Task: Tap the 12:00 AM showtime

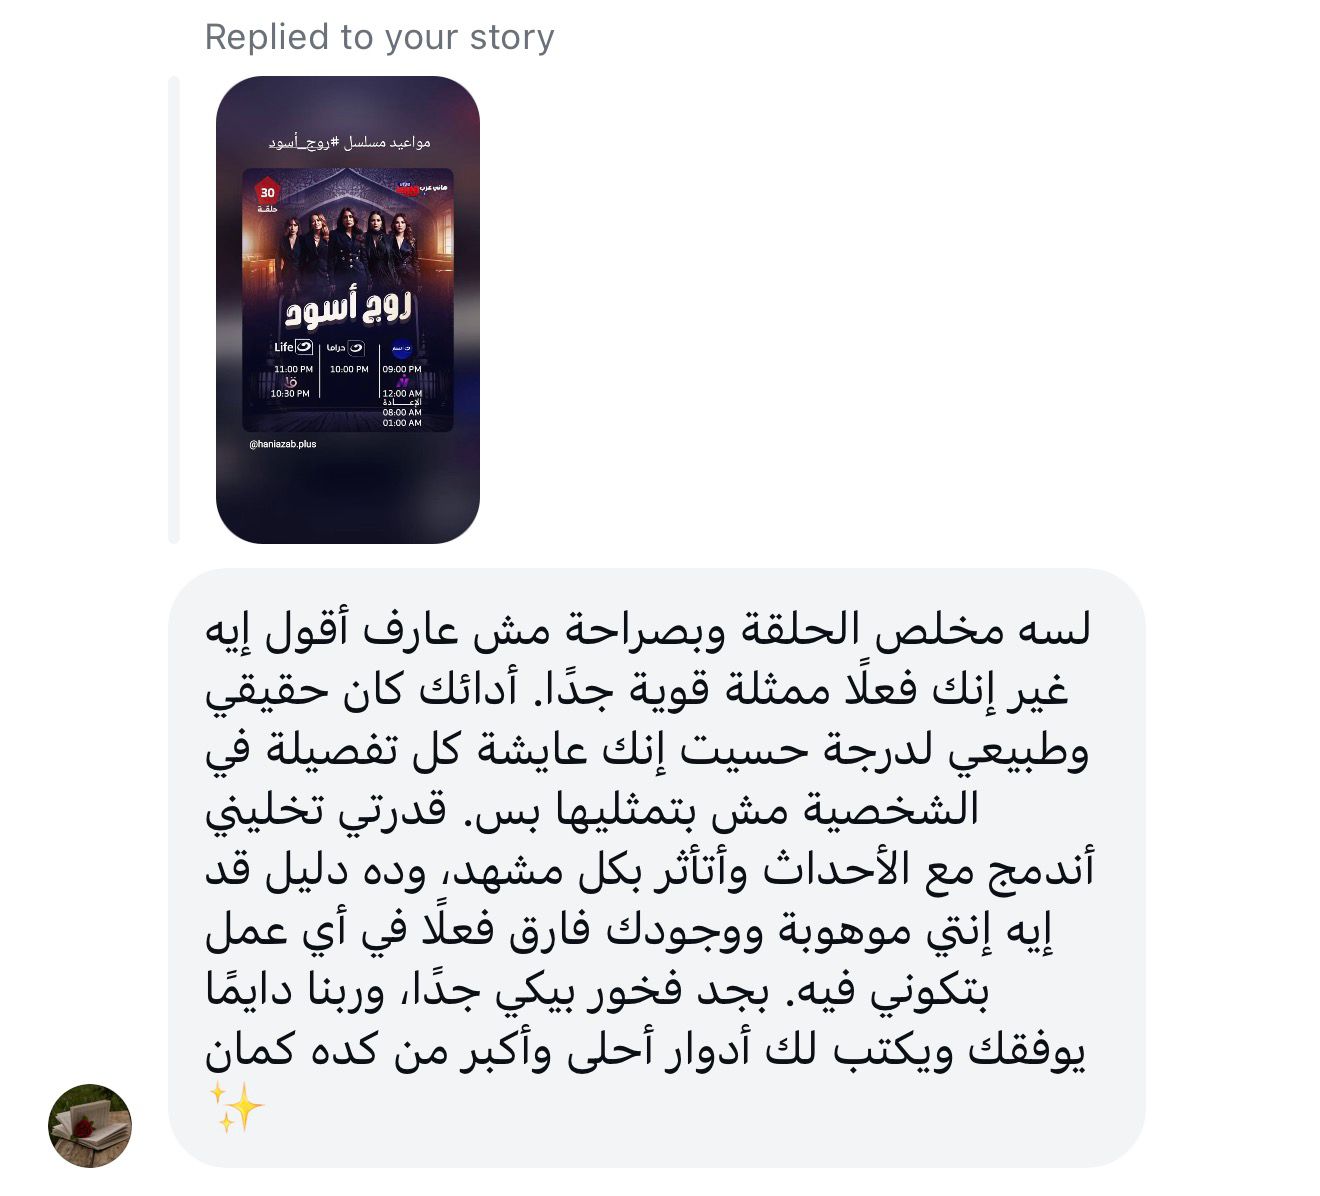Action: tap(402, 394)
